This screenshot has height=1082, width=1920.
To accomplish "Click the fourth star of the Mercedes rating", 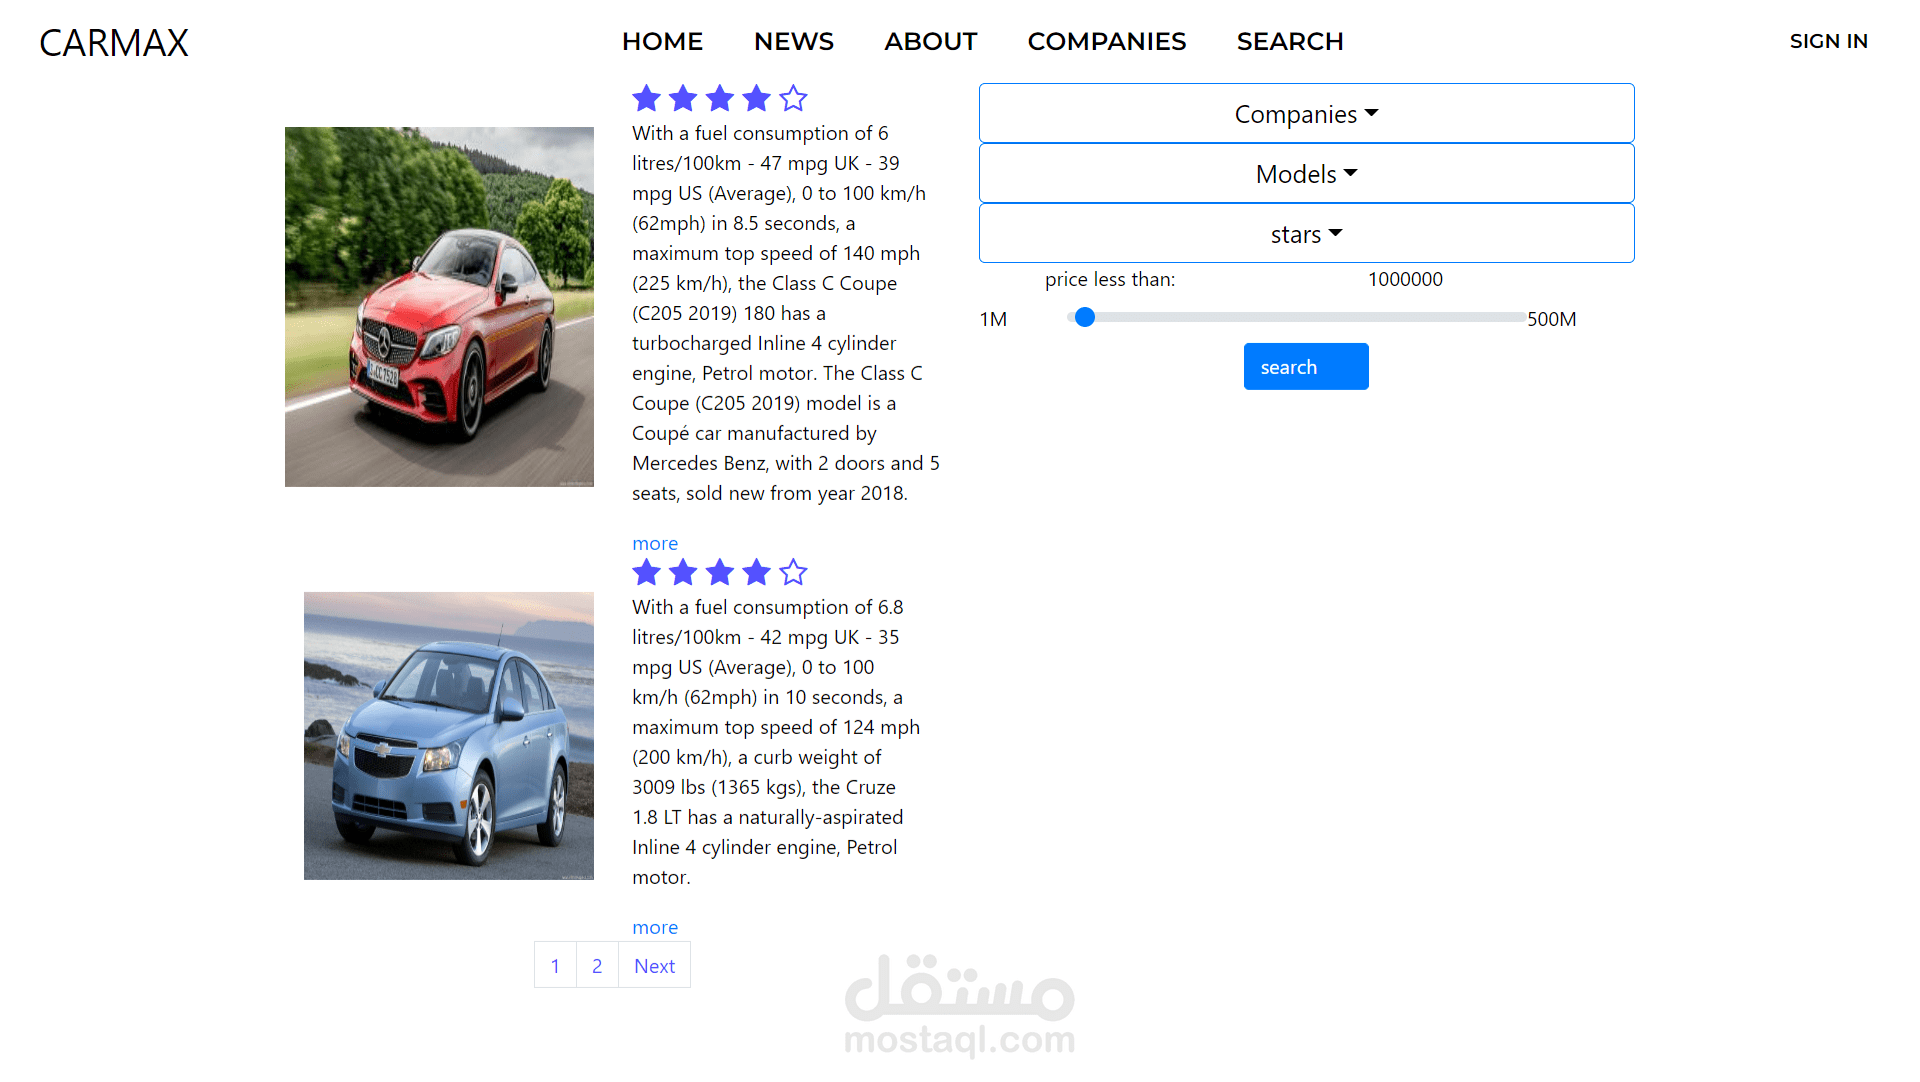I will 757,98.
